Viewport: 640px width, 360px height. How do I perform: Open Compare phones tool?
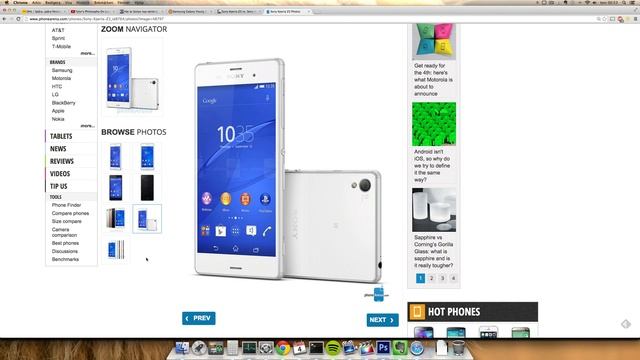coord(70,213)
